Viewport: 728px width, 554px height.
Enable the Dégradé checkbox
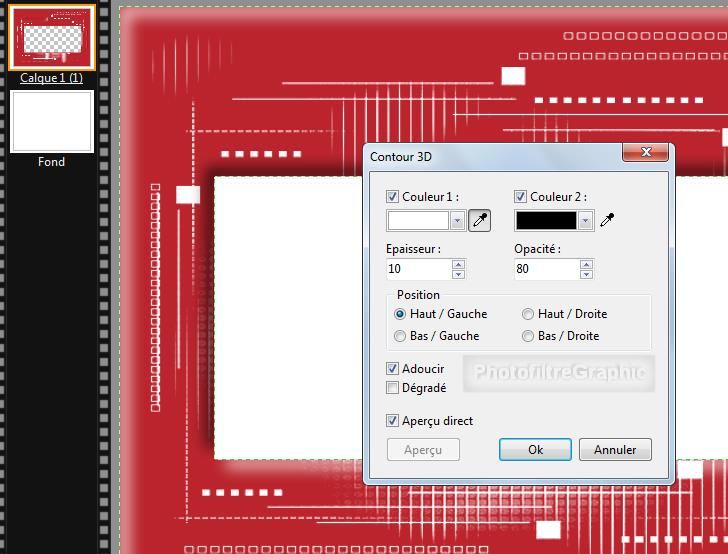[x=393, y=388]
